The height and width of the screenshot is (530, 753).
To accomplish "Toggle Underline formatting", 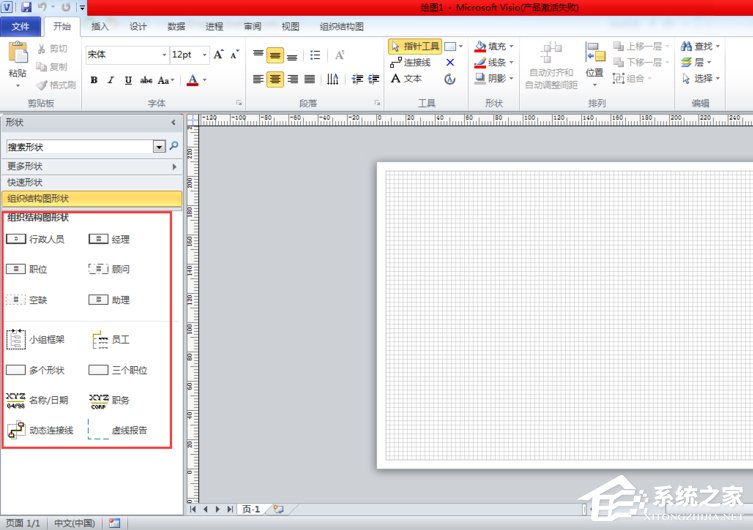I will click(128, 80).
